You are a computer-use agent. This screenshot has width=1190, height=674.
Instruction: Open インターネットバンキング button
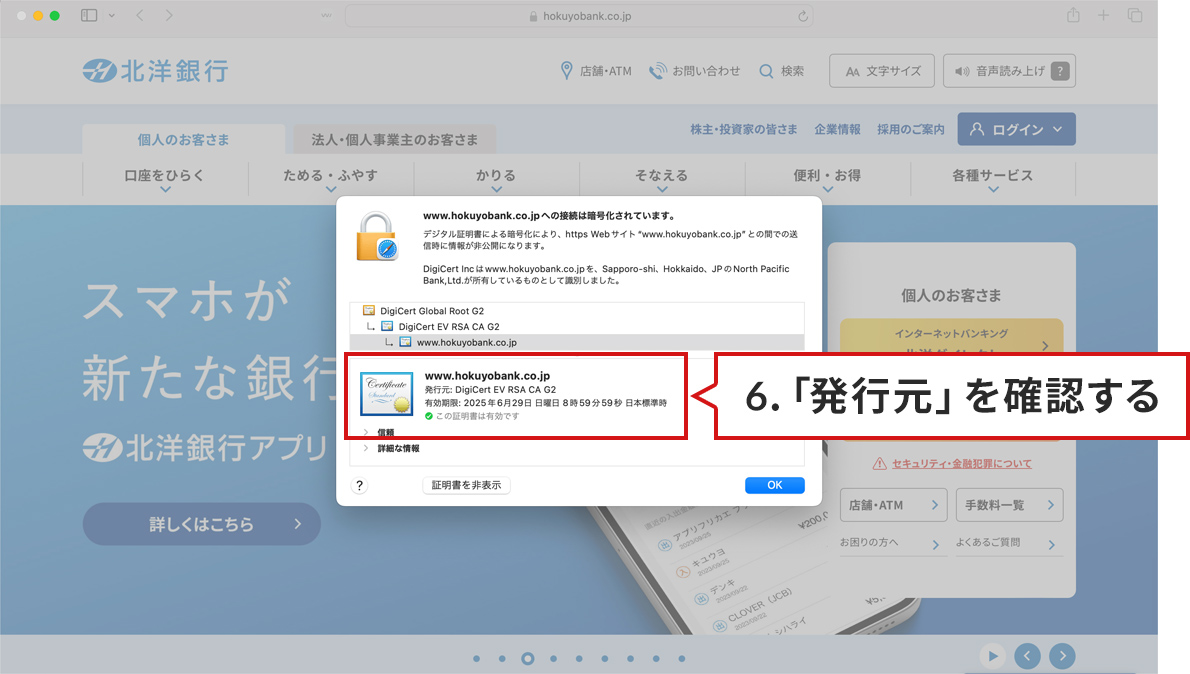[951, 335]
